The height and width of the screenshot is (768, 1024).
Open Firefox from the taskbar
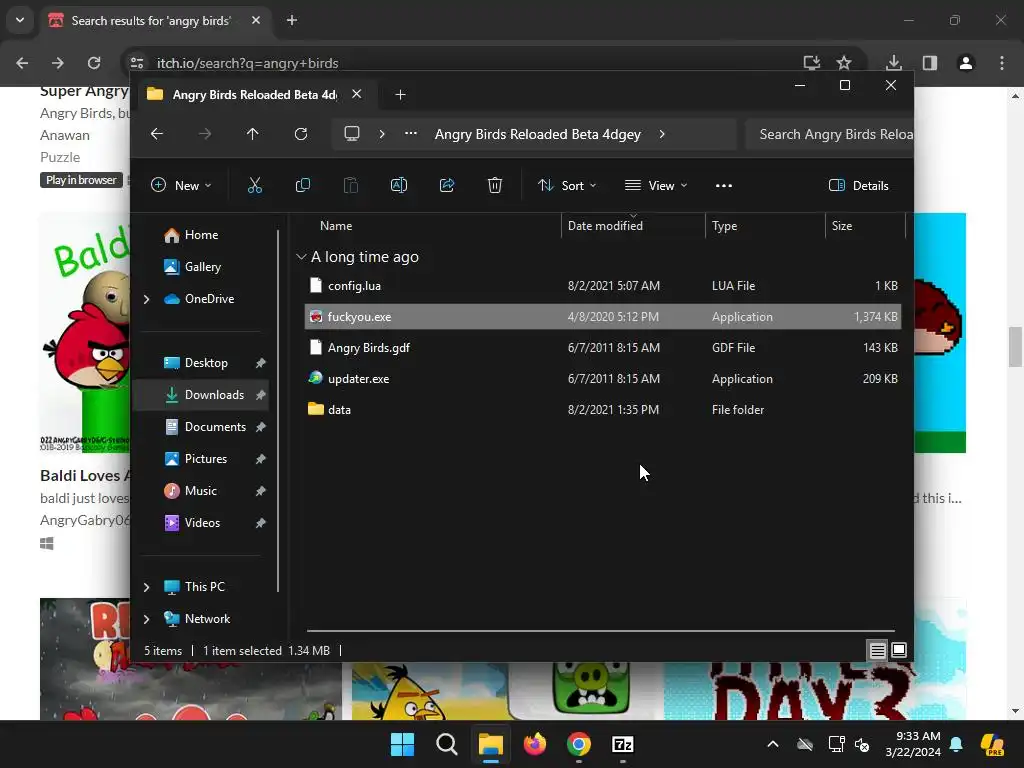535,744
